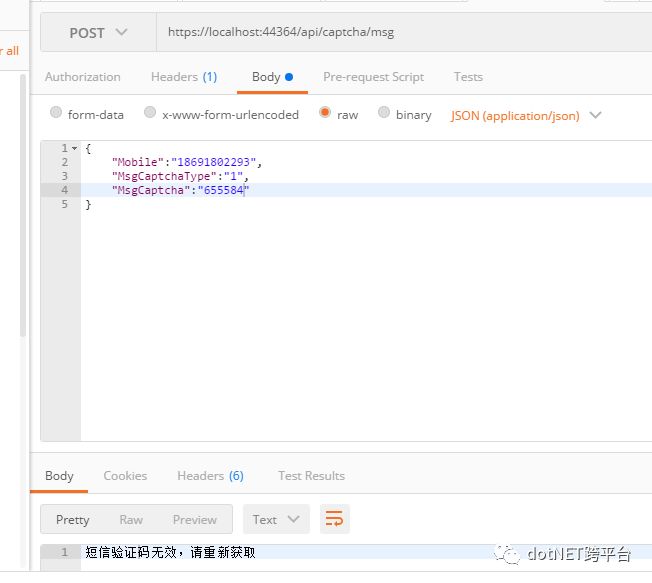The image size is (652, 583).
Task: Open the Tests tab
Action: click(468, 77)
